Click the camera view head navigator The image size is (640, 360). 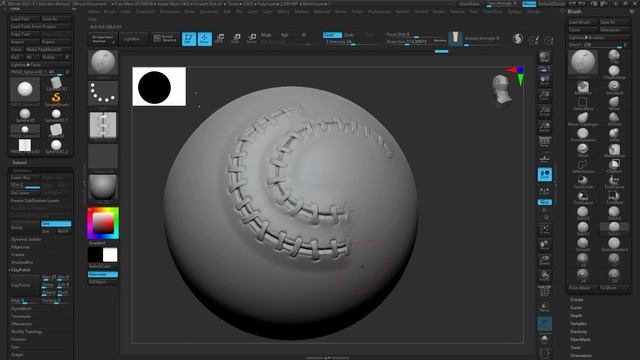point(502,89)
